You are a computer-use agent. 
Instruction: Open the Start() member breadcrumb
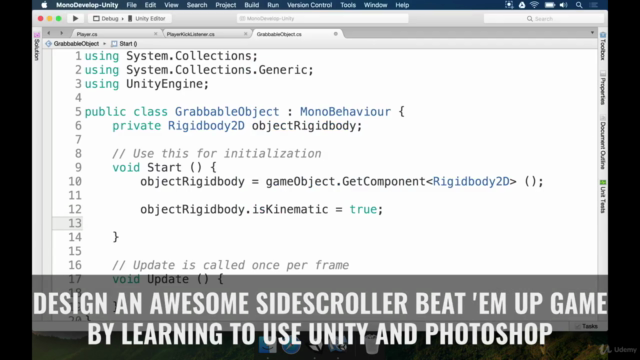tap(124, 44)
